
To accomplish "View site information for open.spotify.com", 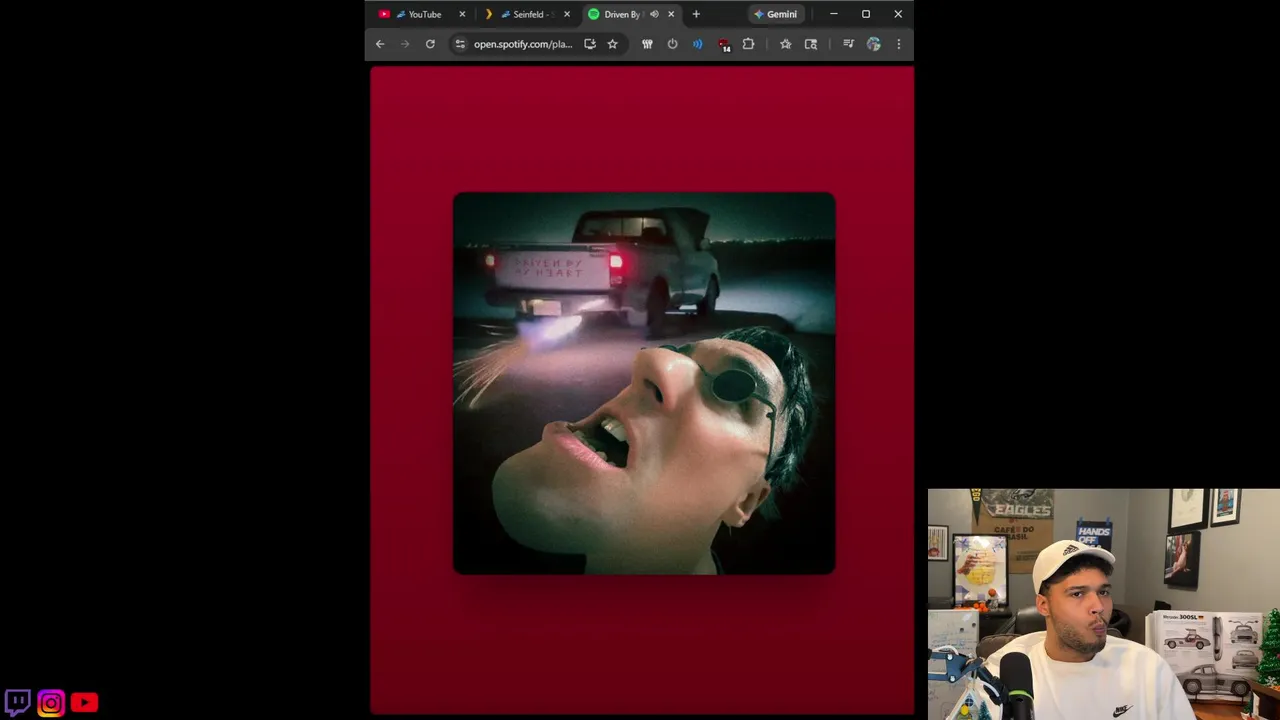I will [460, 44].
